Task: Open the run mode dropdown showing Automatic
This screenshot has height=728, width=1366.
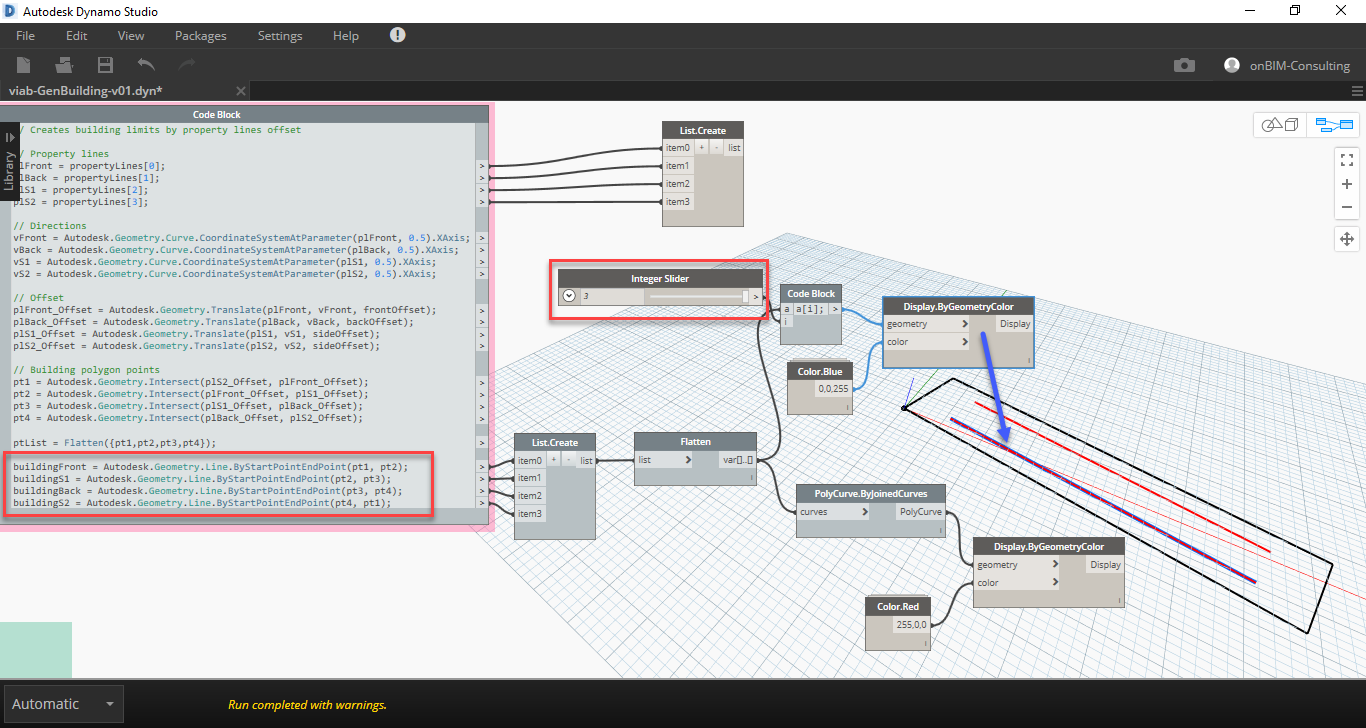Action: [x=63, y=704]
